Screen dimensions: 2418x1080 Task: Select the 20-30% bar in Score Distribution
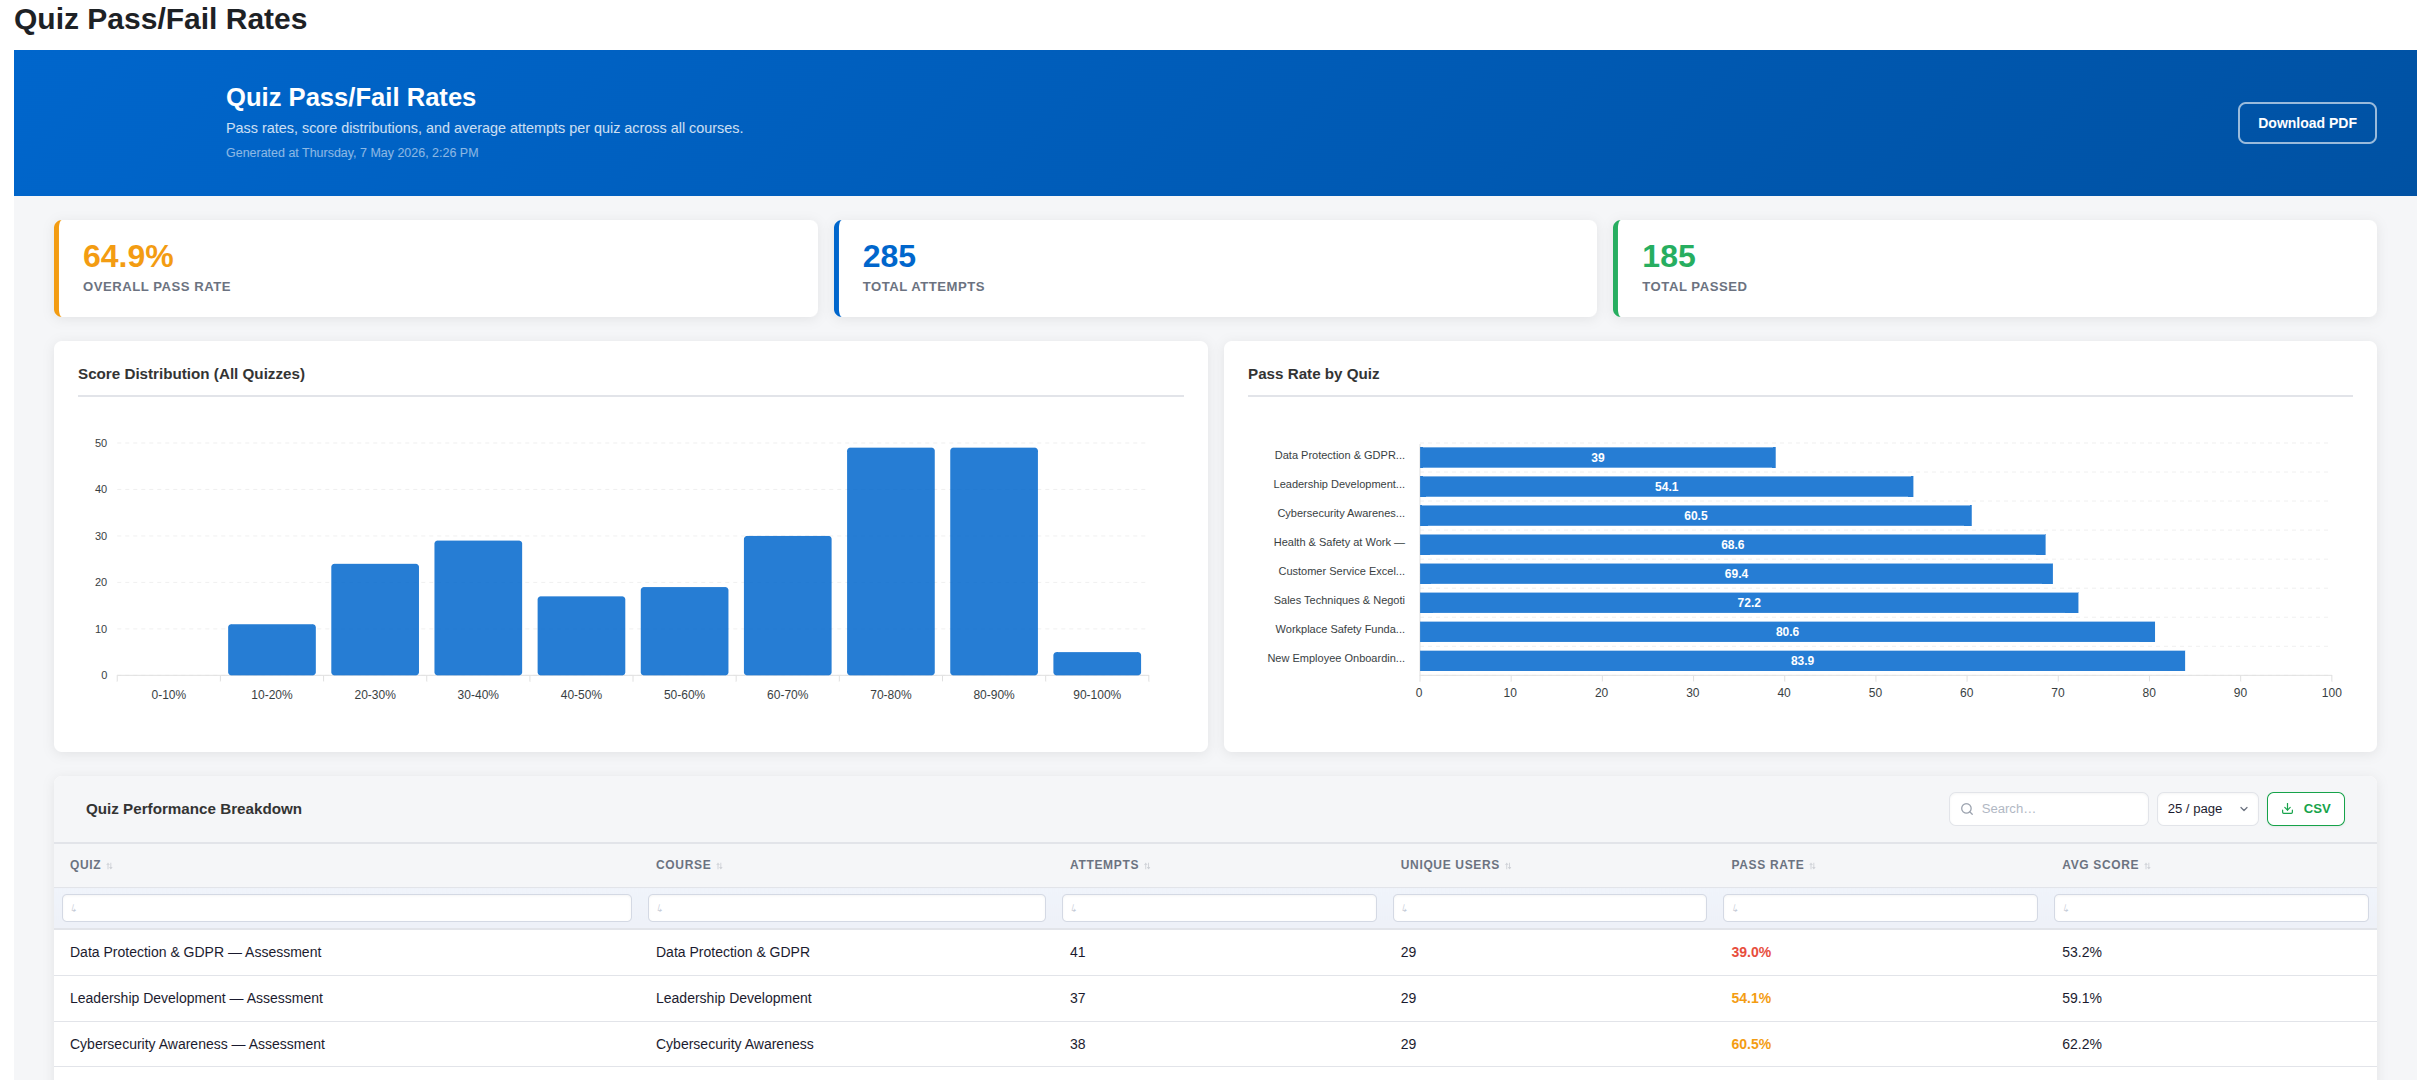tap(375, 620)
